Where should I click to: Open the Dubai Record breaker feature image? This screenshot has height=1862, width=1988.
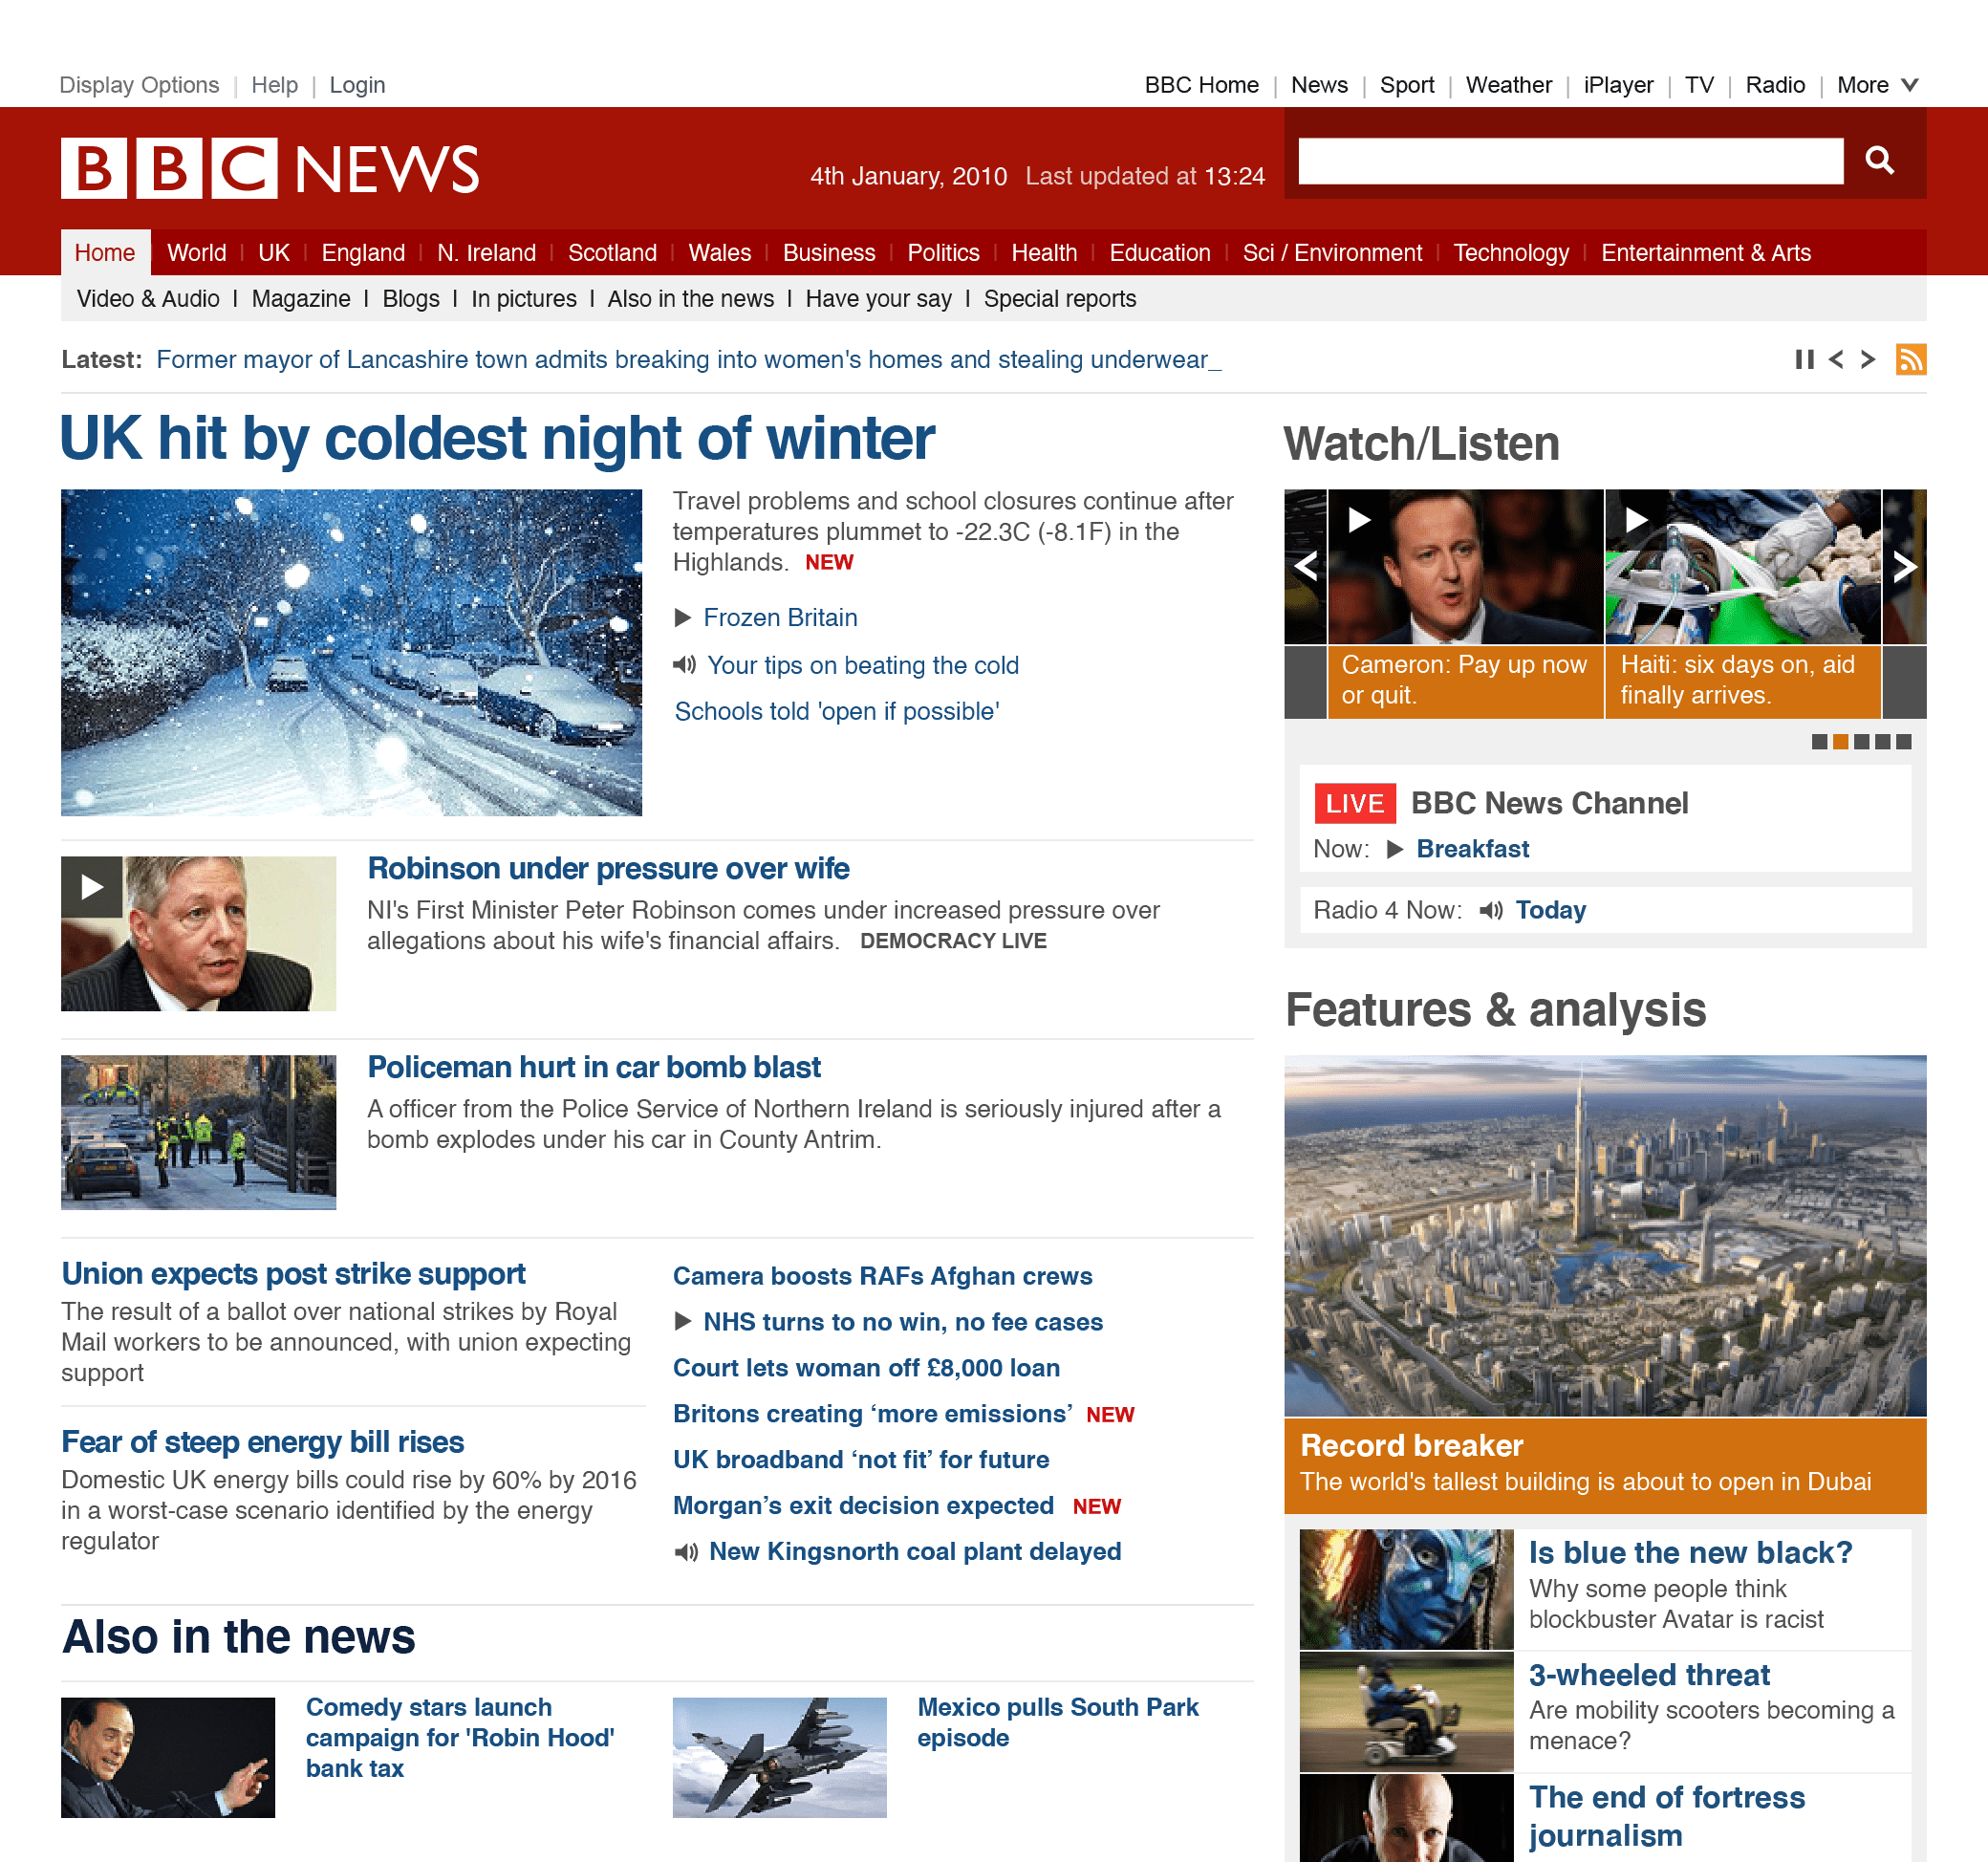[x=1604, y=1236]
